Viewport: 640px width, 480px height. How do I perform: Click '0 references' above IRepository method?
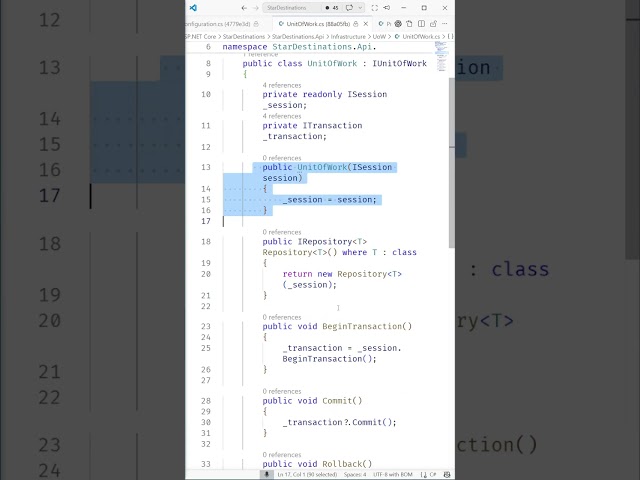tap(282, 232)
